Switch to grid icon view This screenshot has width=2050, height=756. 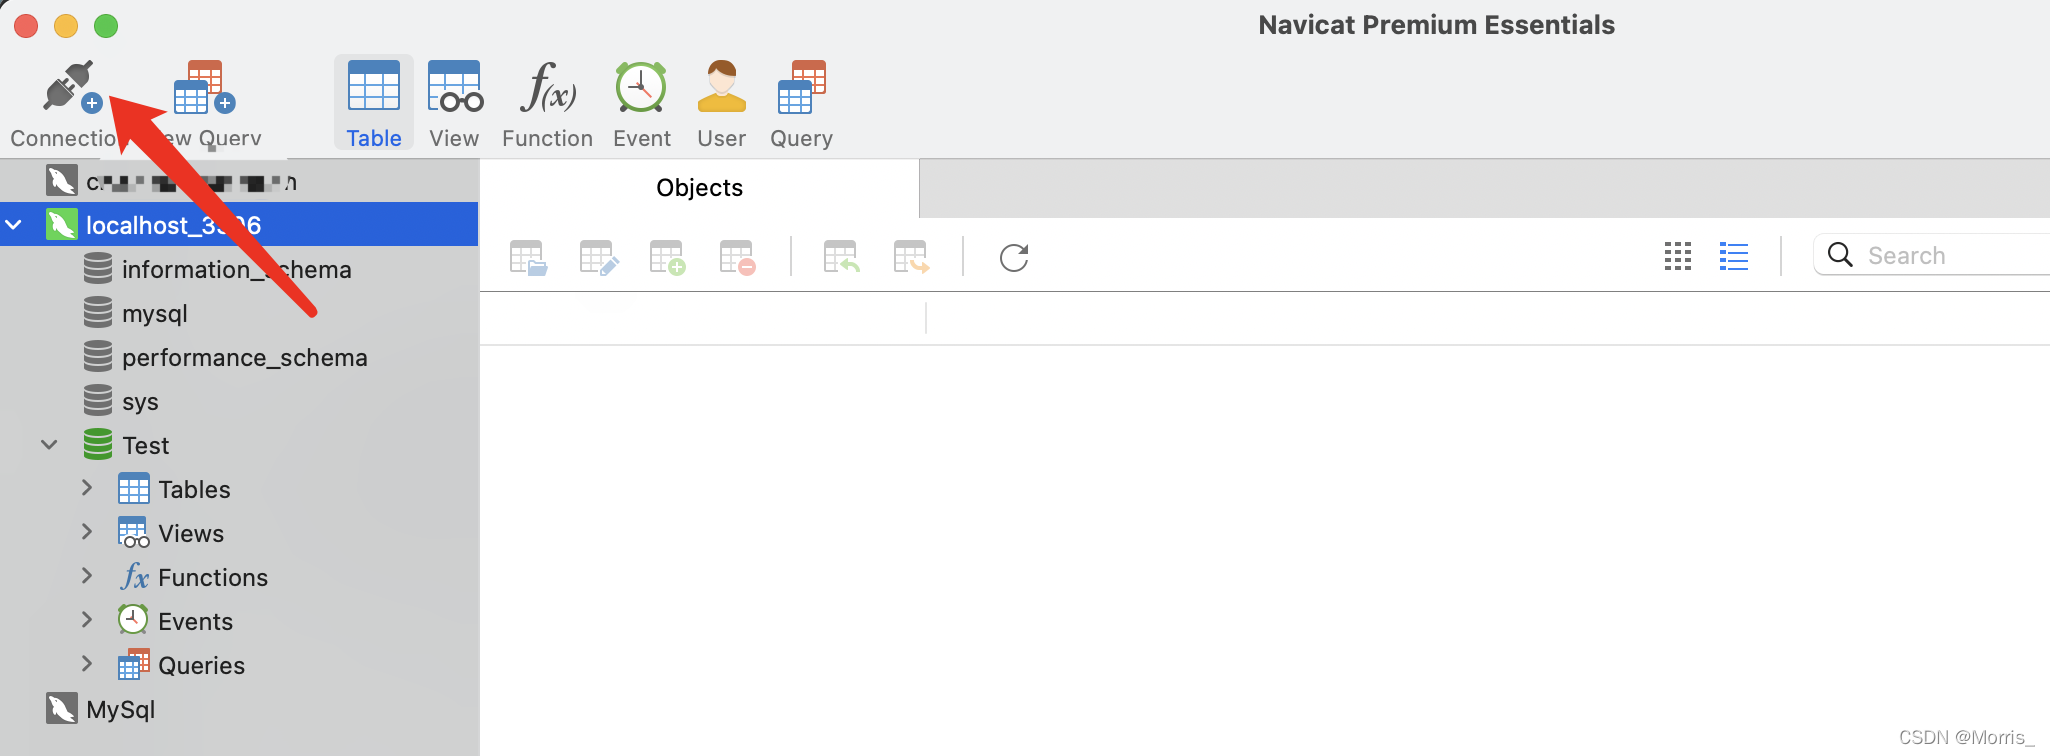click(x=1678, y=256)
